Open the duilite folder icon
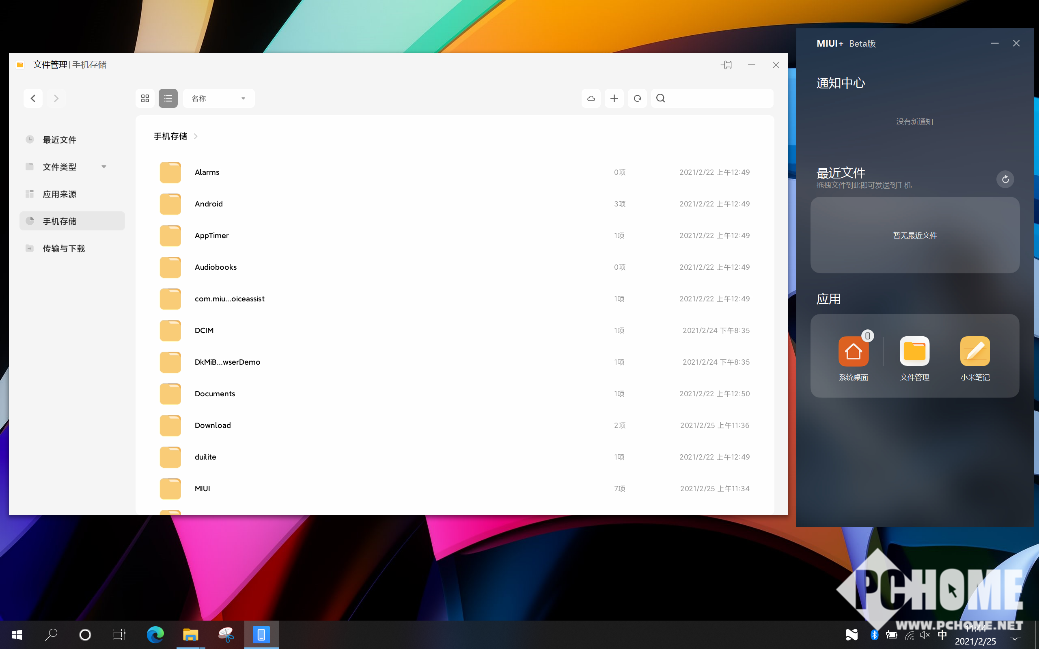This screenshot has height=649, width=1039. 170,457
